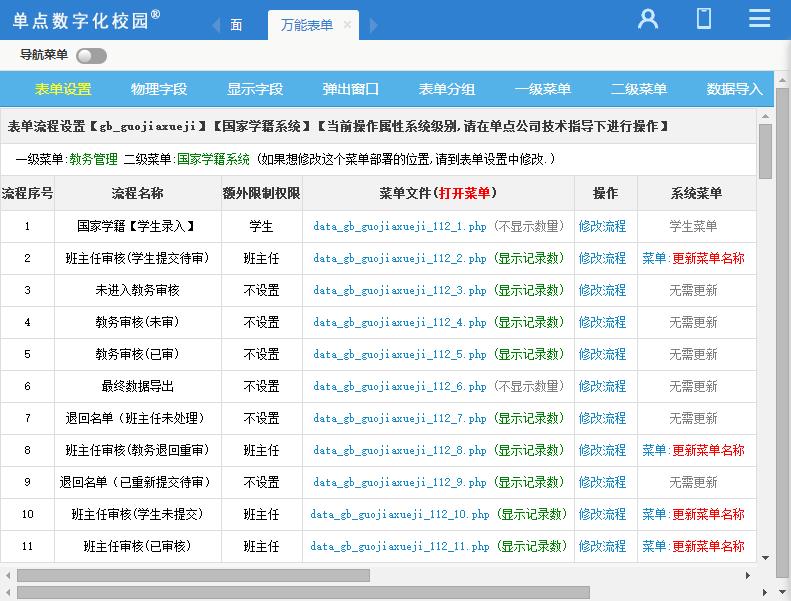Select the 物理字段 menu item
This screenshot has height=601, width=791.
tap(159, 89)
